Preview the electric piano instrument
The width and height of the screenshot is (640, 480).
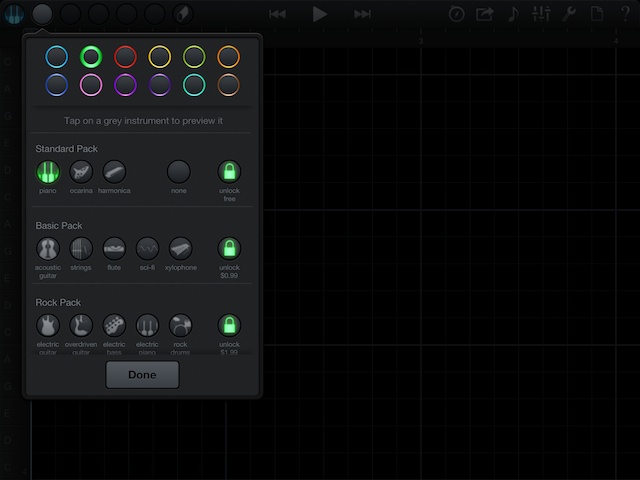[x=147, y=325]
